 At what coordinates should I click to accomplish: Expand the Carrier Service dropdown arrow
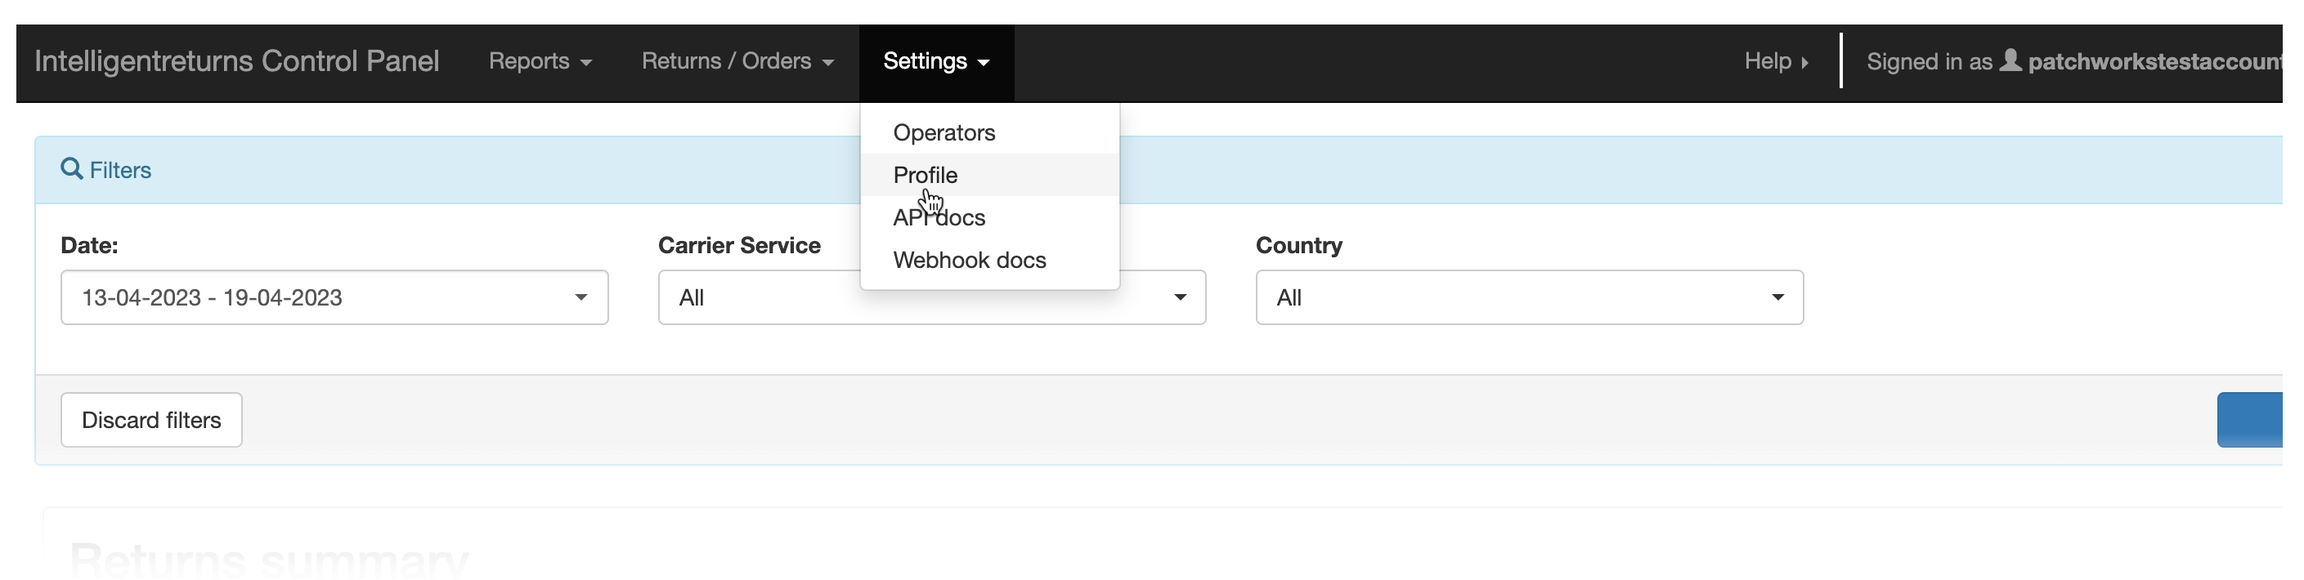[1180, 298]
